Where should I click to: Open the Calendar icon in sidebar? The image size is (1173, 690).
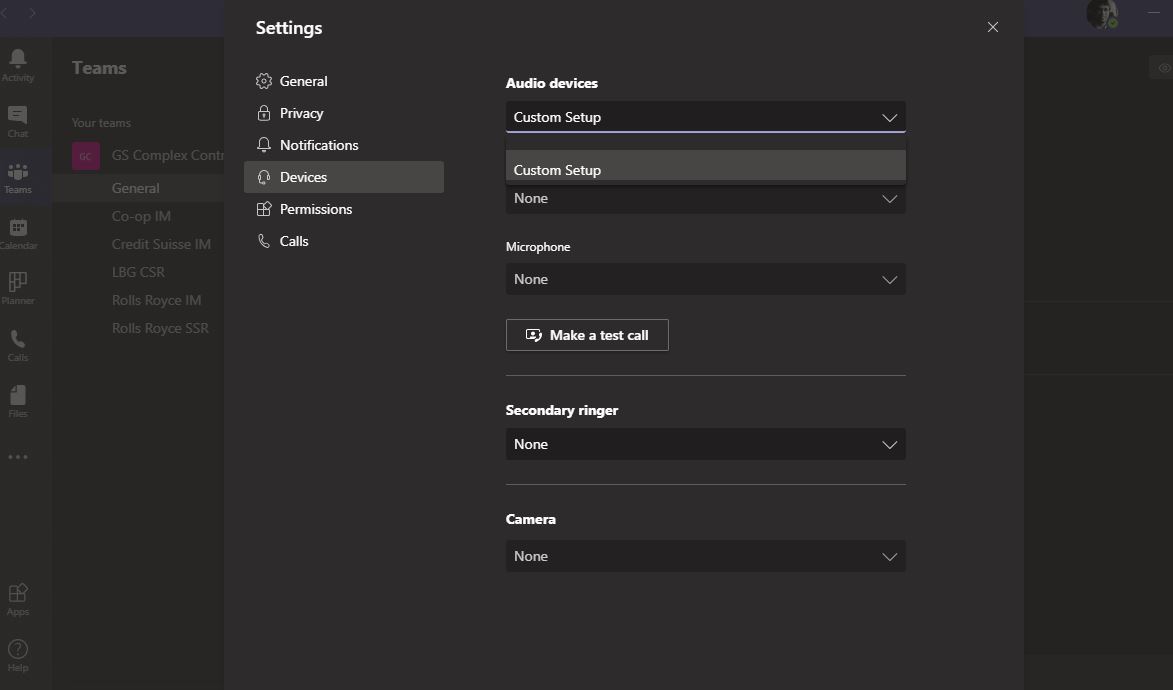(x=18, y=233)
